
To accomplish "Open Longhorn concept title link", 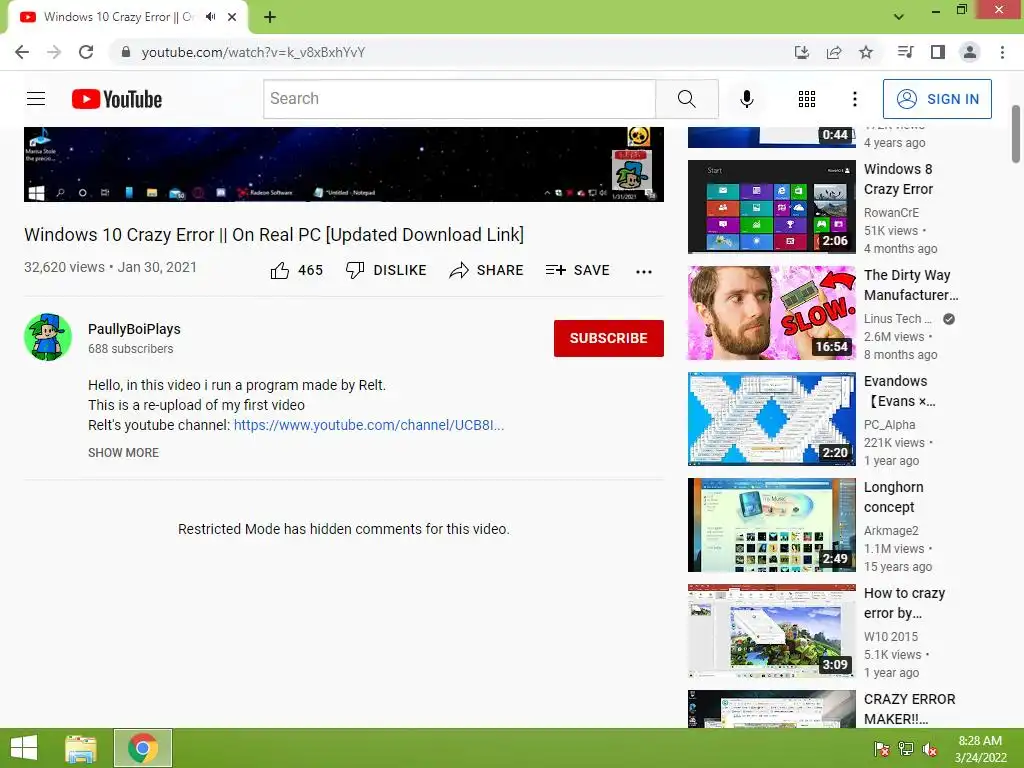I will [893, 497].
